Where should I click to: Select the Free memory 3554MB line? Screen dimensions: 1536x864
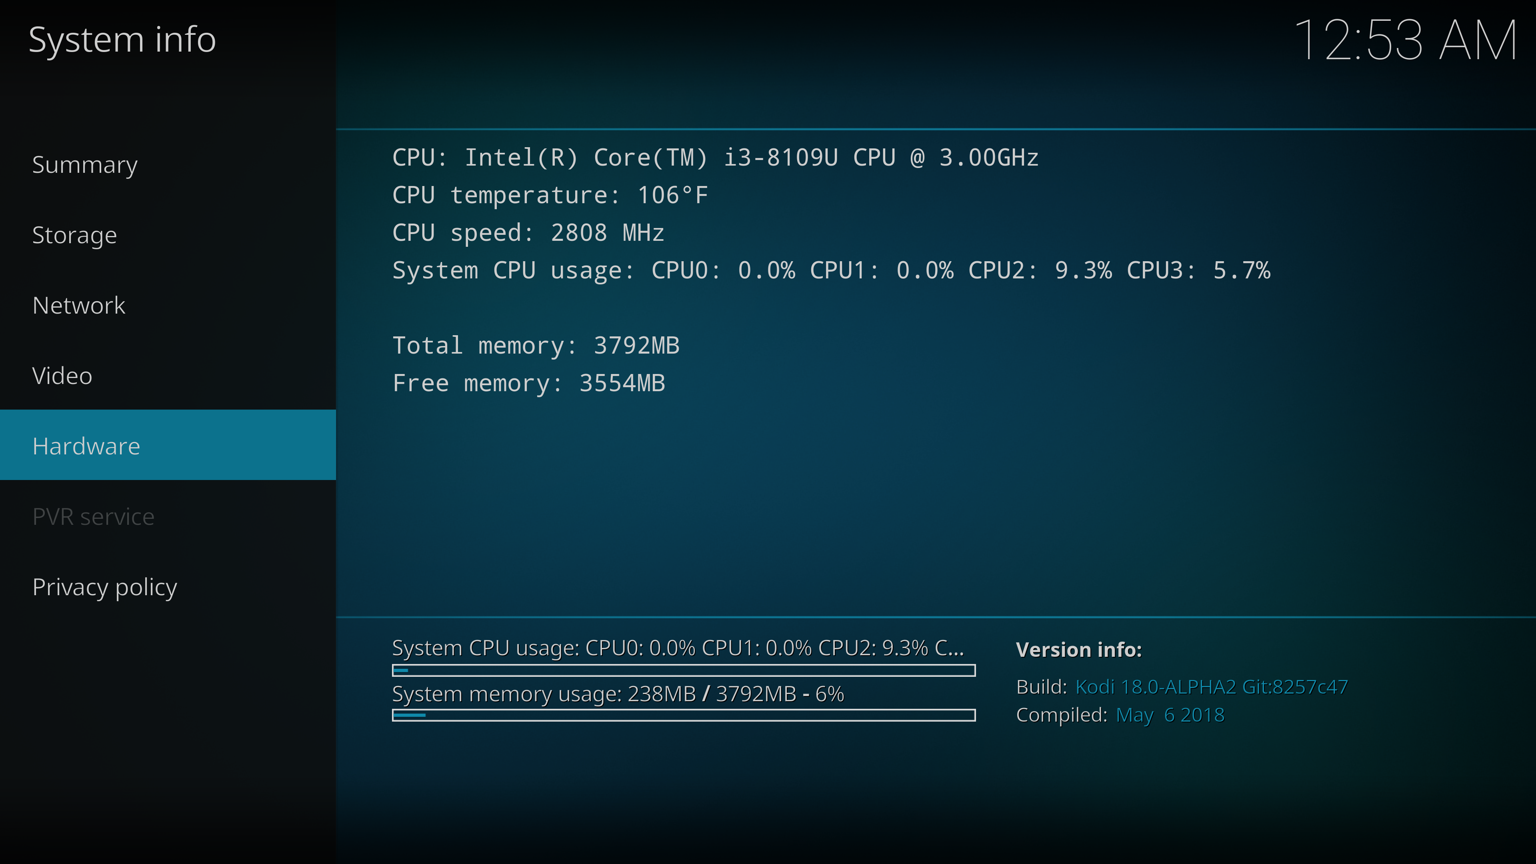[528, 384]
